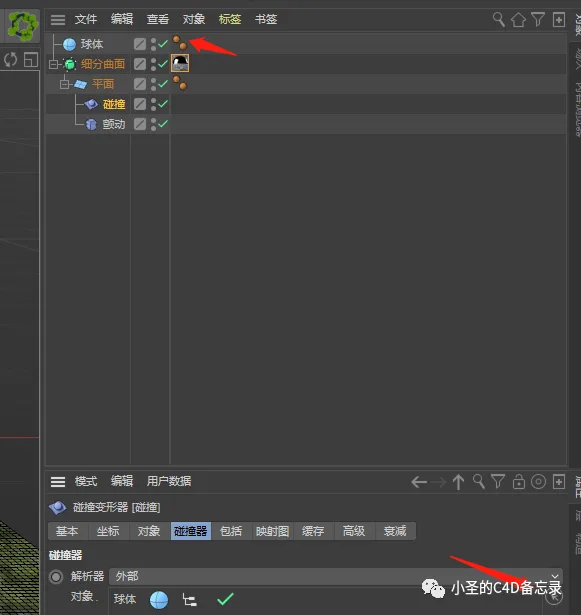581x615 pixels.
Task: Click back arrow in Attribute Manager
Action: [x=419, y=482]
